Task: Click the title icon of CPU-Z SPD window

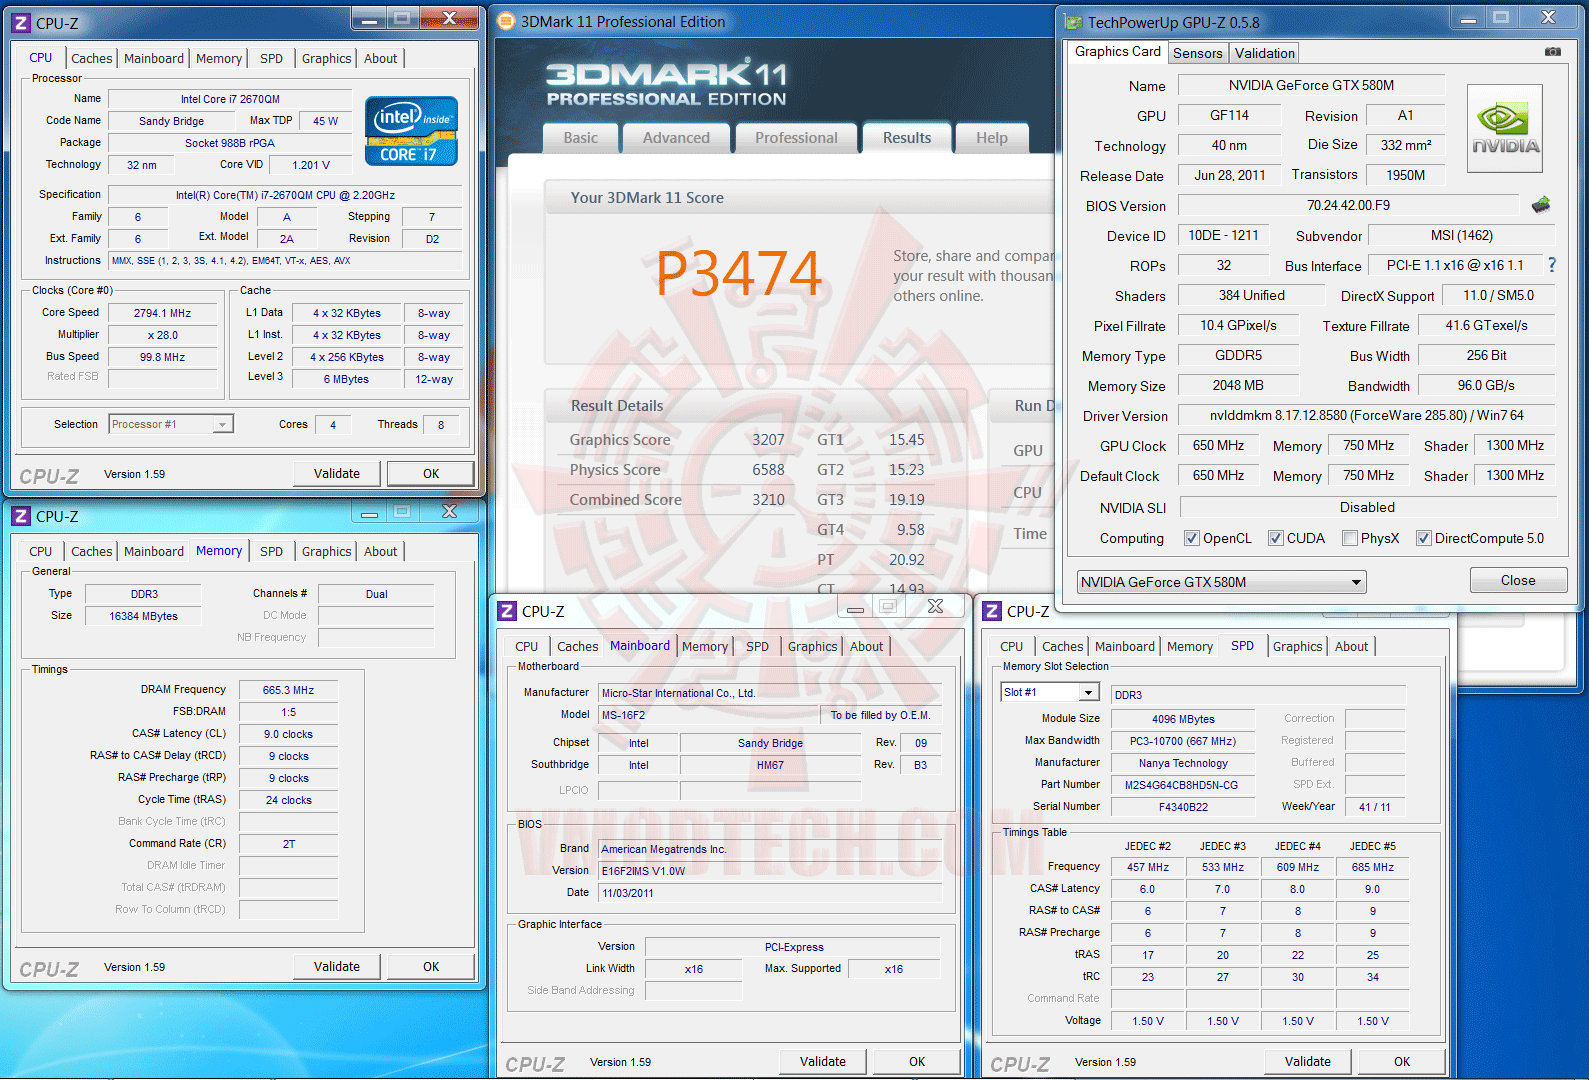Action: point(992,611)
